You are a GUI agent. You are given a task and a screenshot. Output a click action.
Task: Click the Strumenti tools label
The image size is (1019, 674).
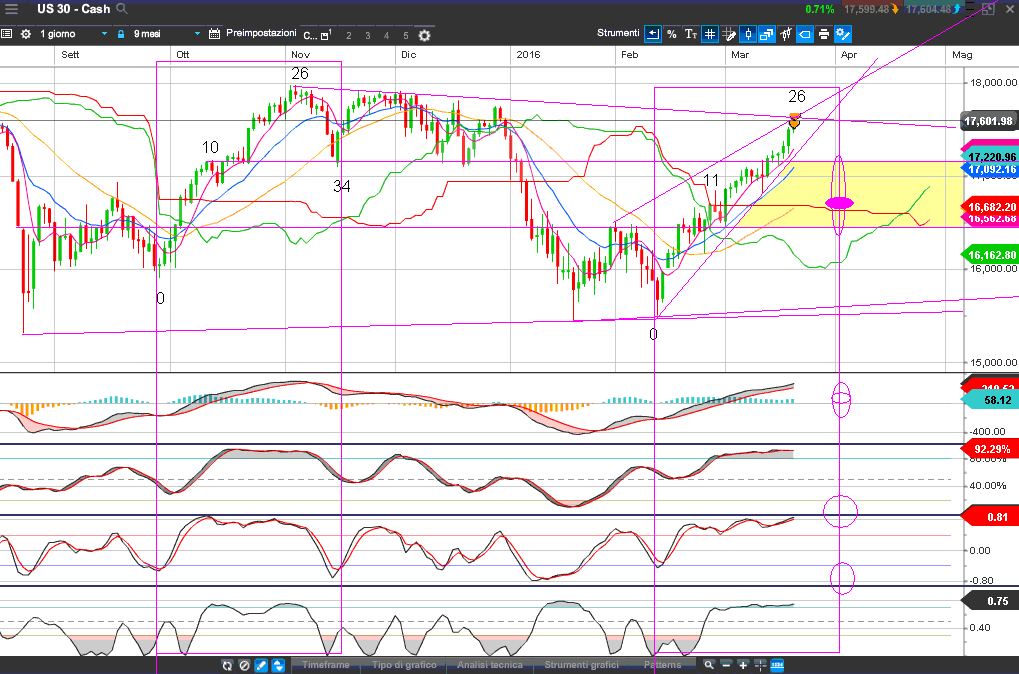point(618,32)
